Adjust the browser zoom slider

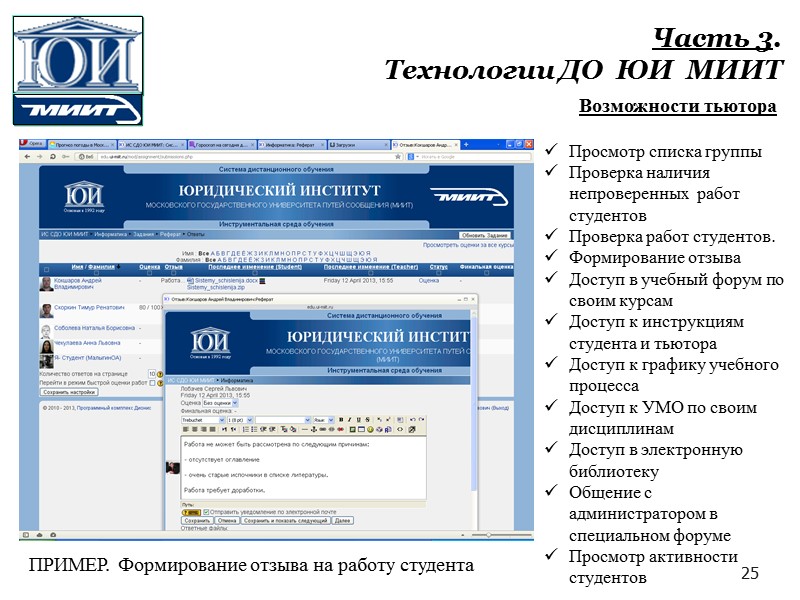click(489, 535)
